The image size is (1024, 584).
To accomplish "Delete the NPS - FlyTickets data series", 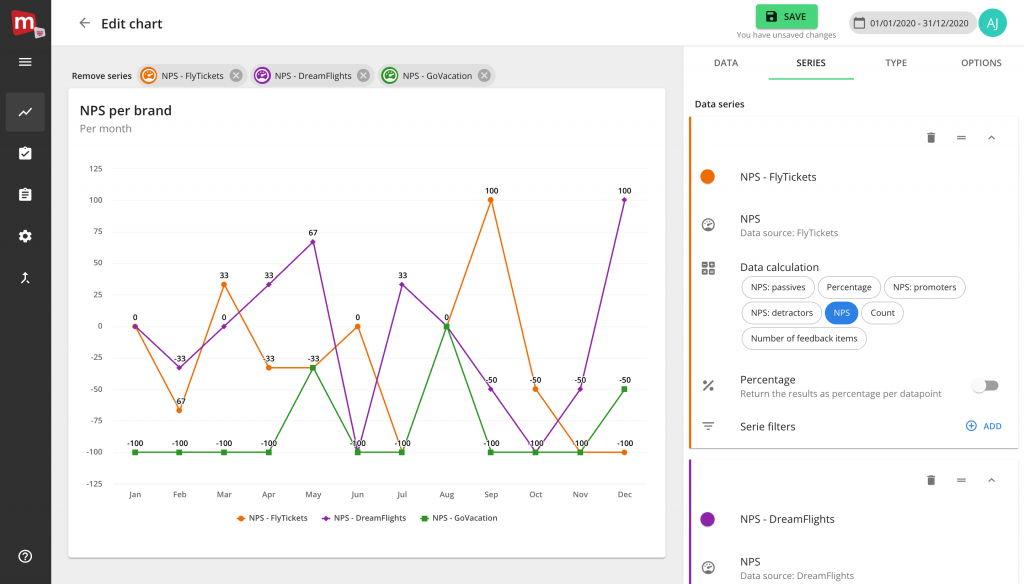I will (931, 138).
